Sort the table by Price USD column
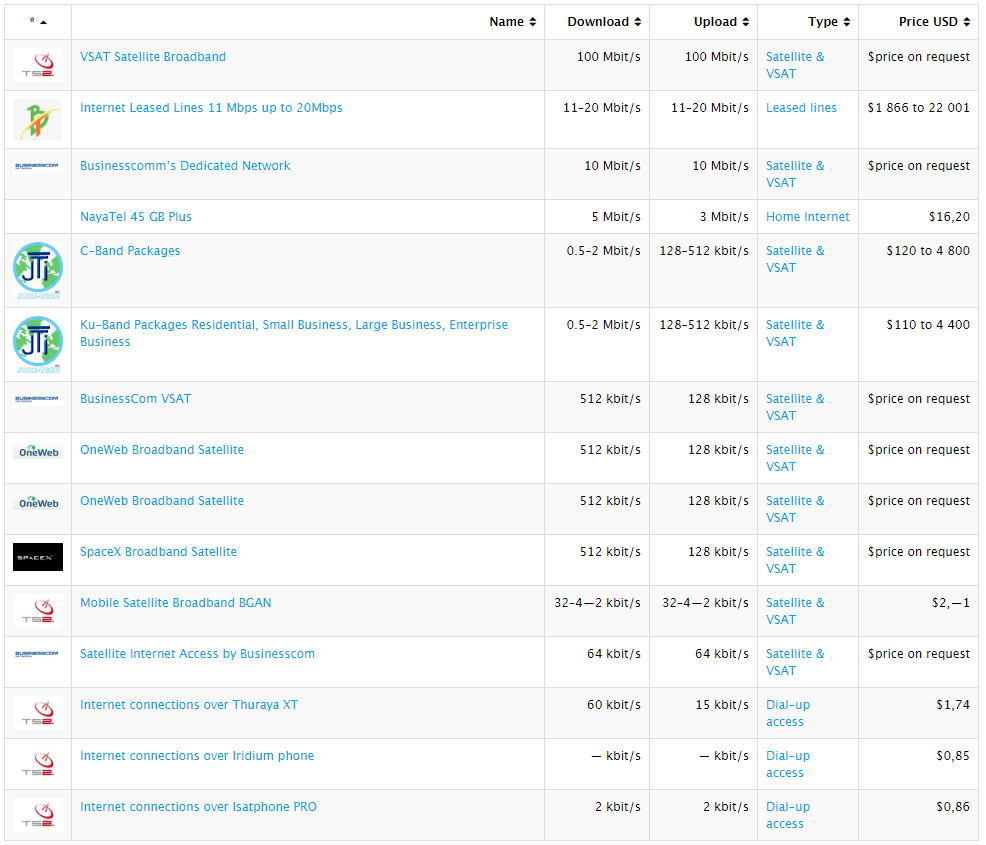 click(x=934, y=22)
